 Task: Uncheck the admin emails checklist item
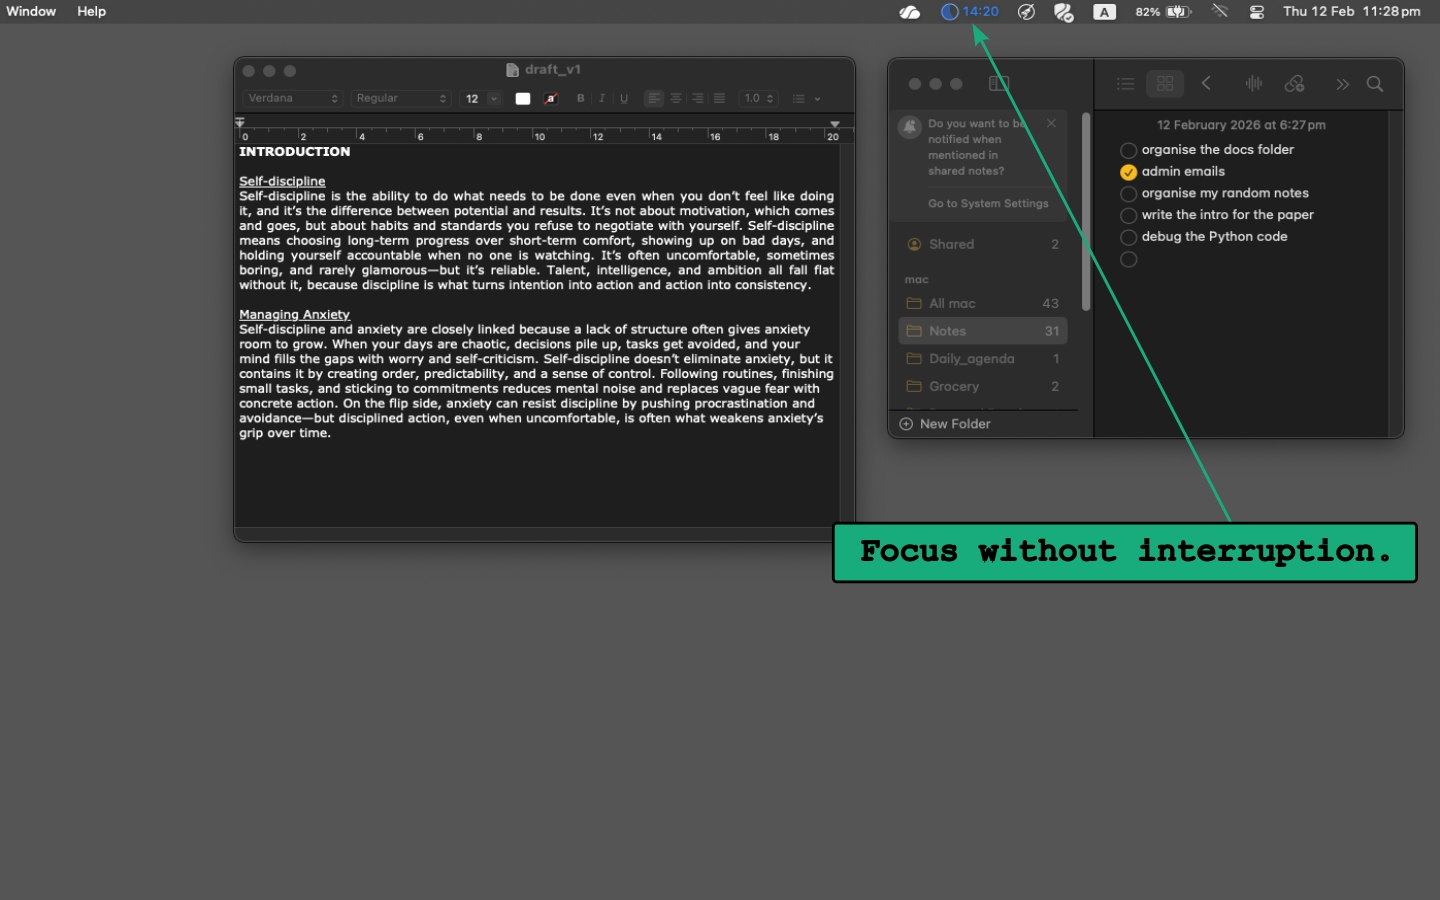pos(1129,171)
